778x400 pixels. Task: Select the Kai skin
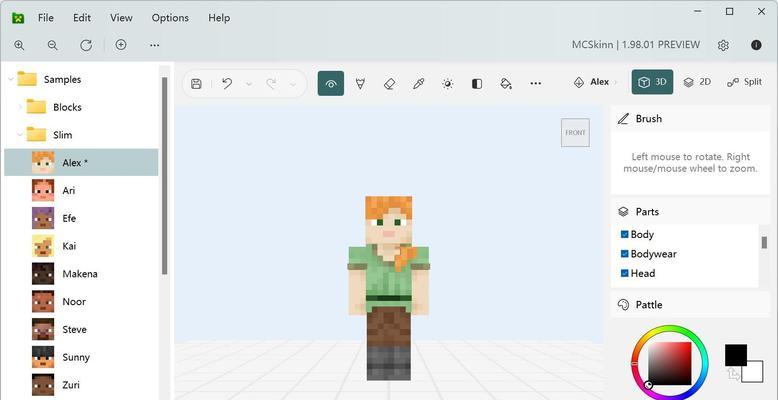tap(81, 246)
